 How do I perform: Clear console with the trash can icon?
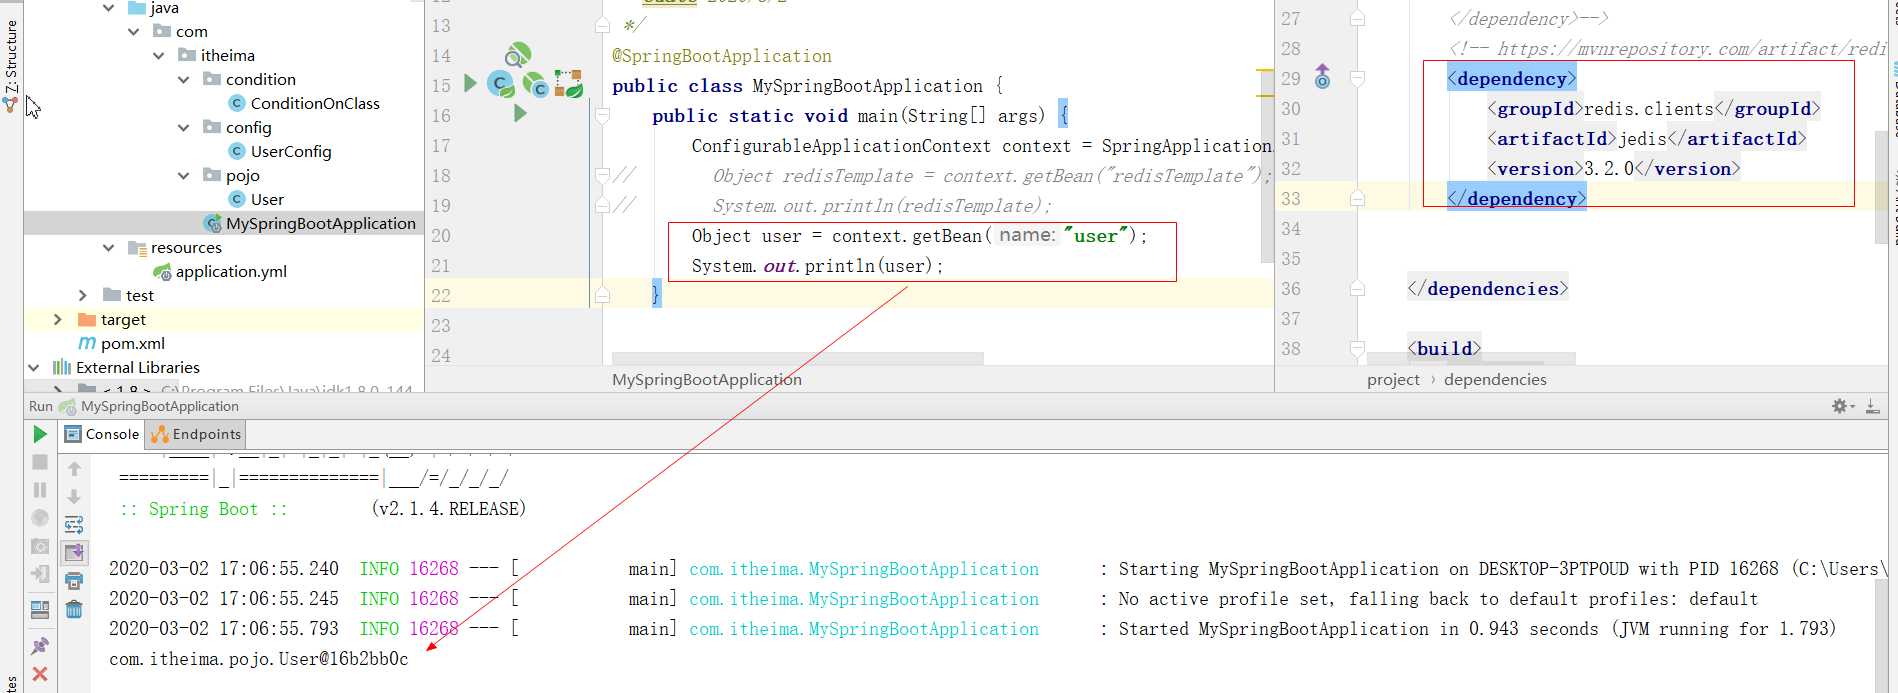tap(74, 609)
